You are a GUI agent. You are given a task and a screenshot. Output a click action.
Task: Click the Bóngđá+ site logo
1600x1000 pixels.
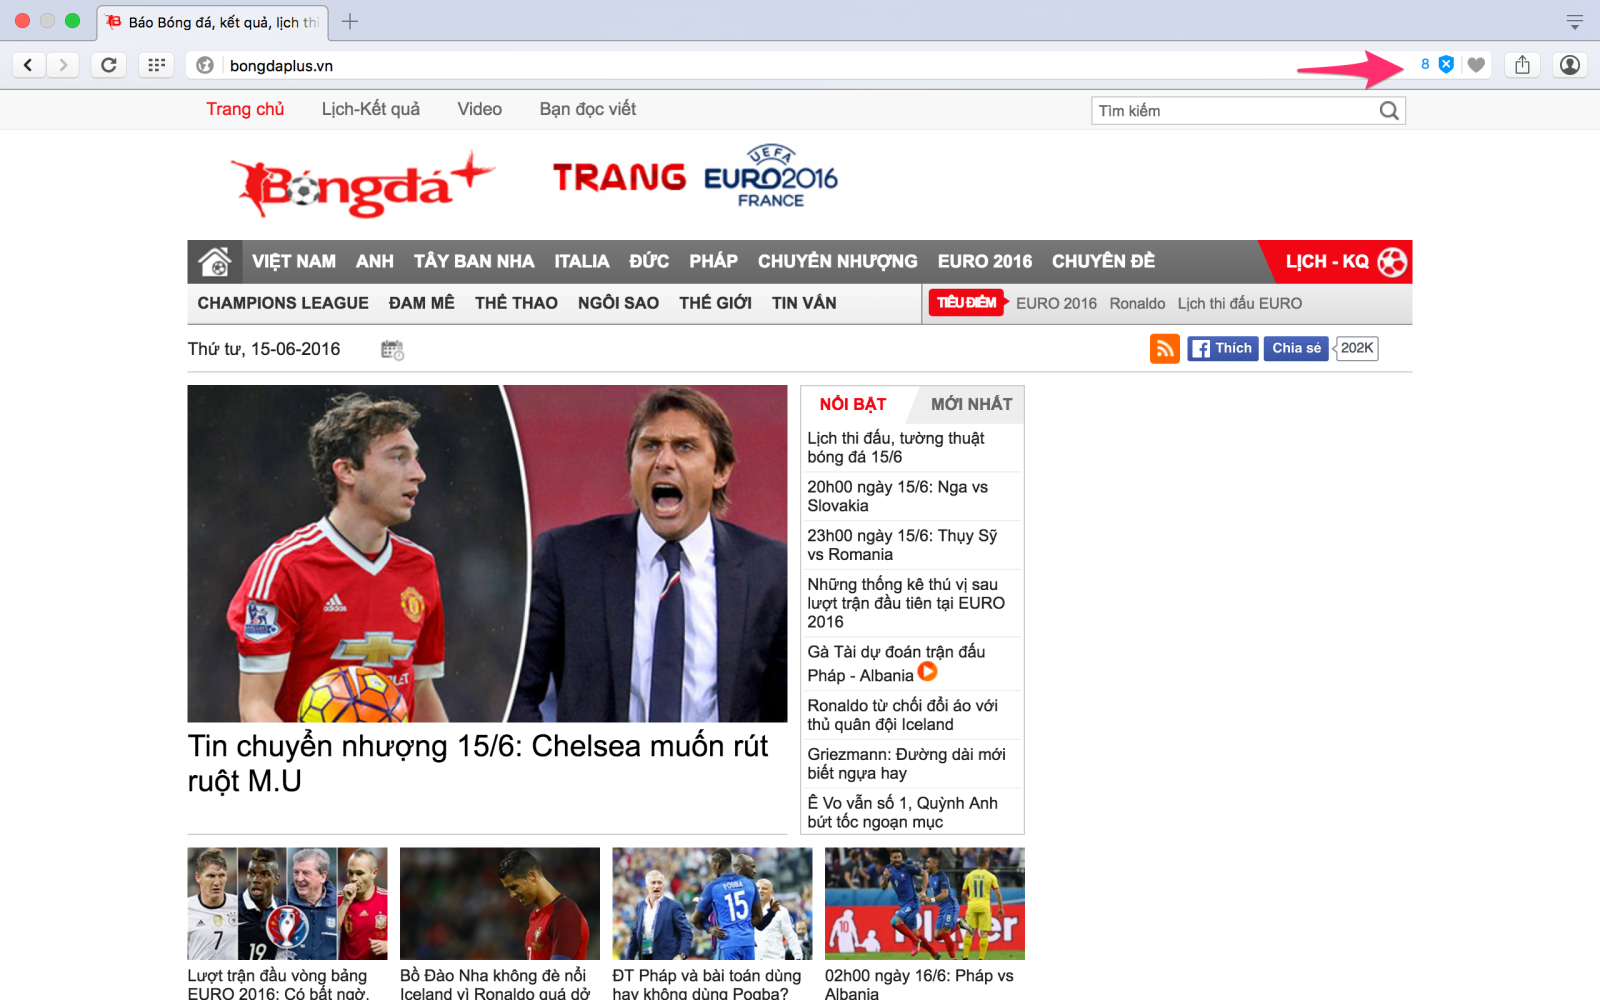click(x=362, y=184)
